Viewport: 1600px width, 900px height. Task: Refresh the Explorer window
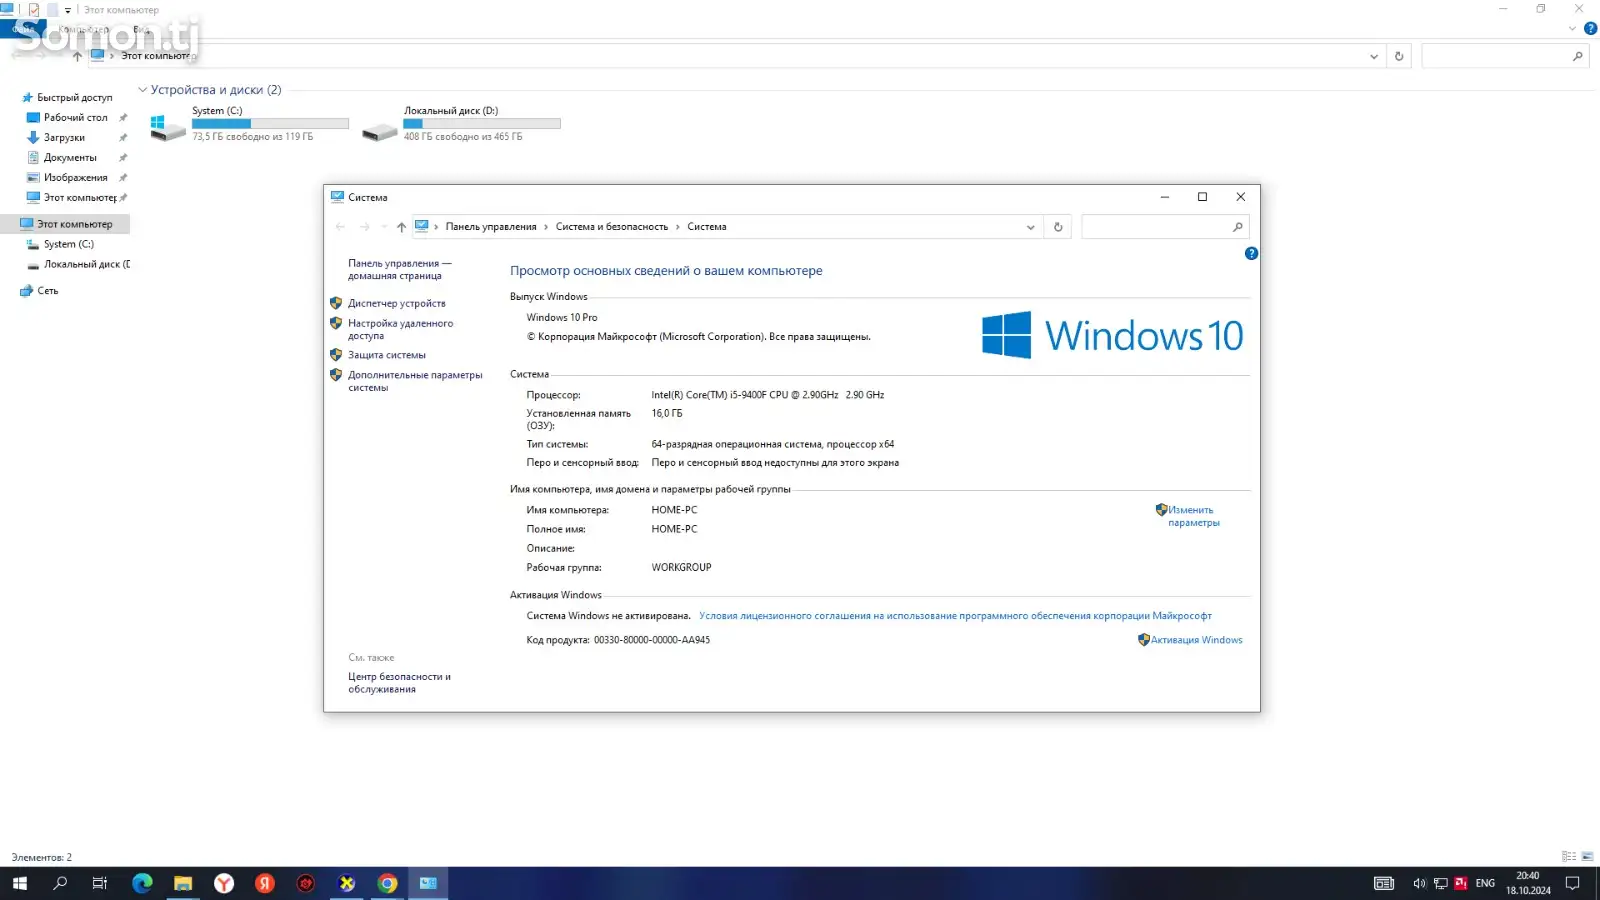(x=1399, y=56)
